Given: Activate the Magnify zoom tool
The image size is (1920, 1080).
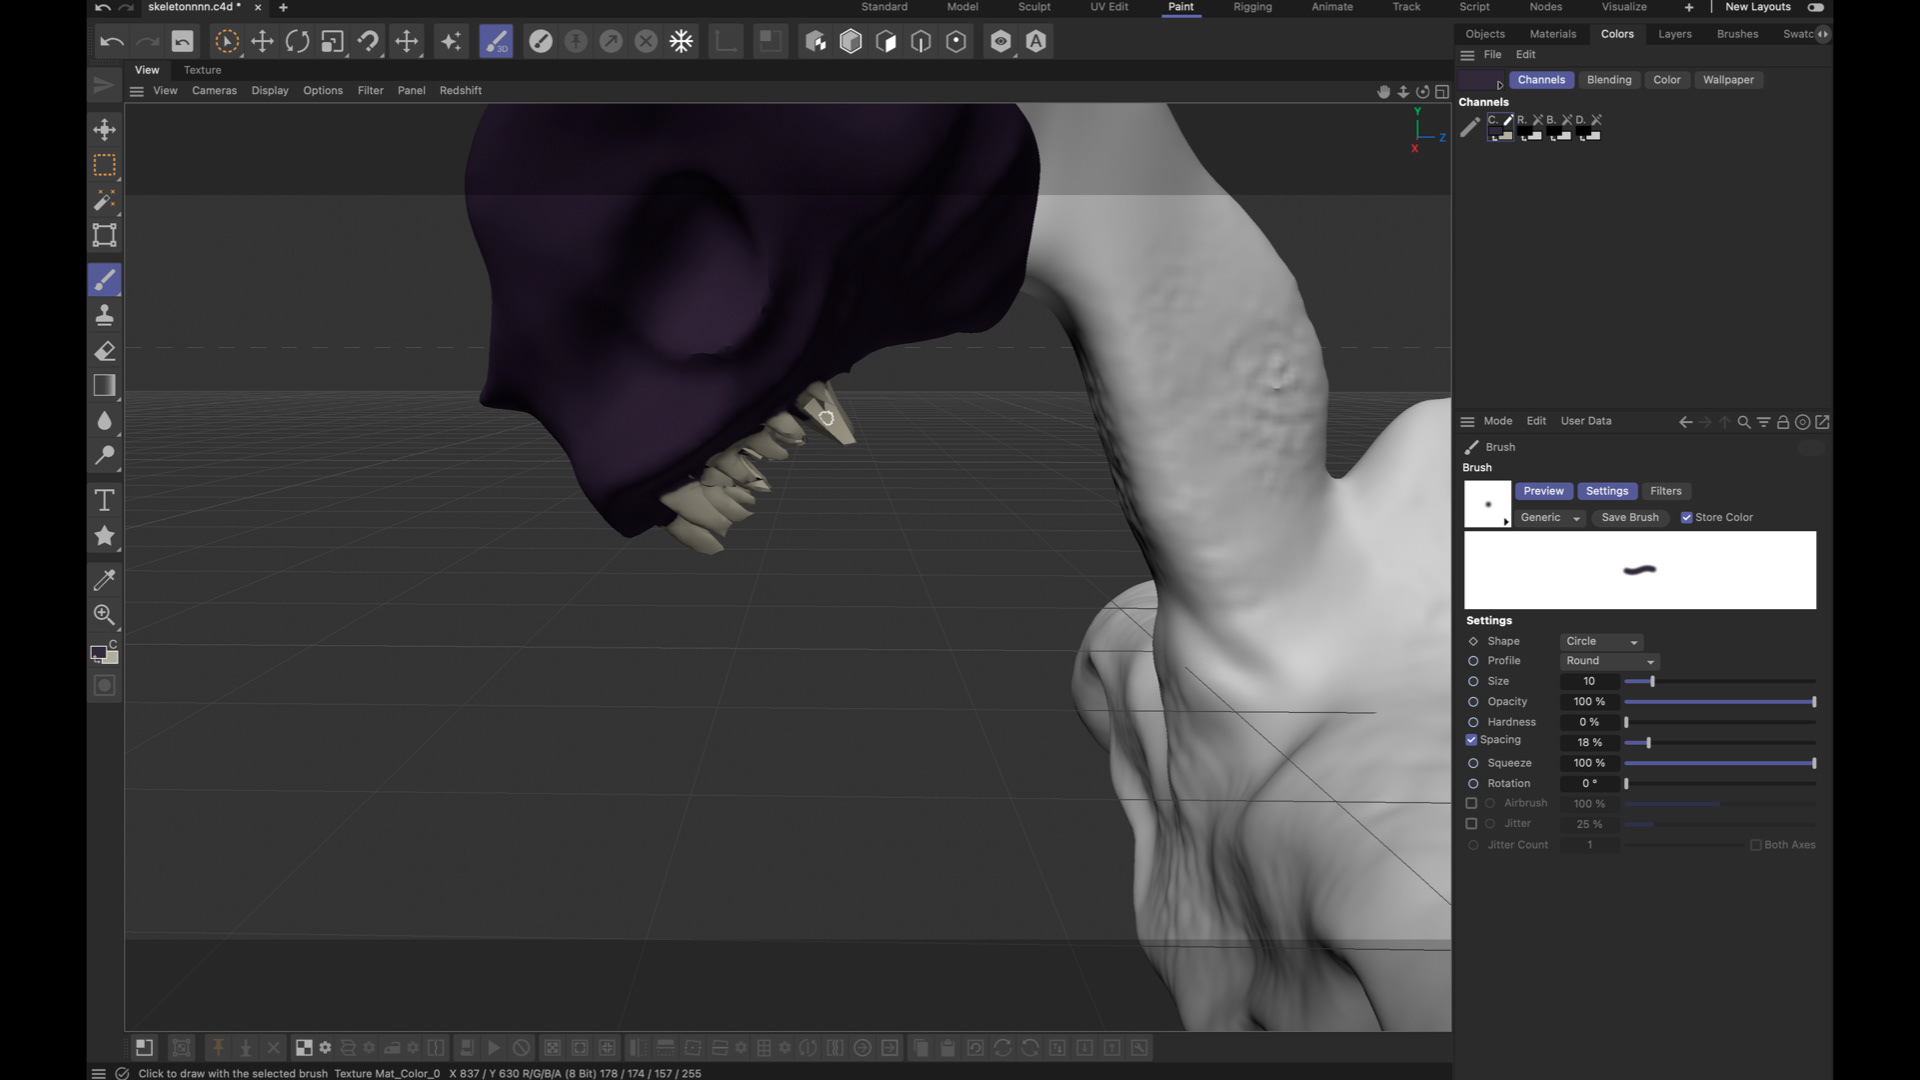Looking at the screenshot, I should (x=104, y=615).
